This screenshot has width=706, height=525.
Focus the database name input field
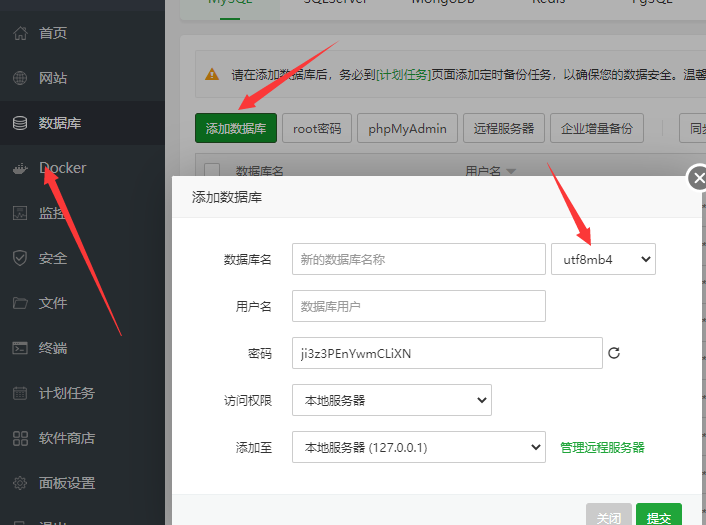[417, 259]
